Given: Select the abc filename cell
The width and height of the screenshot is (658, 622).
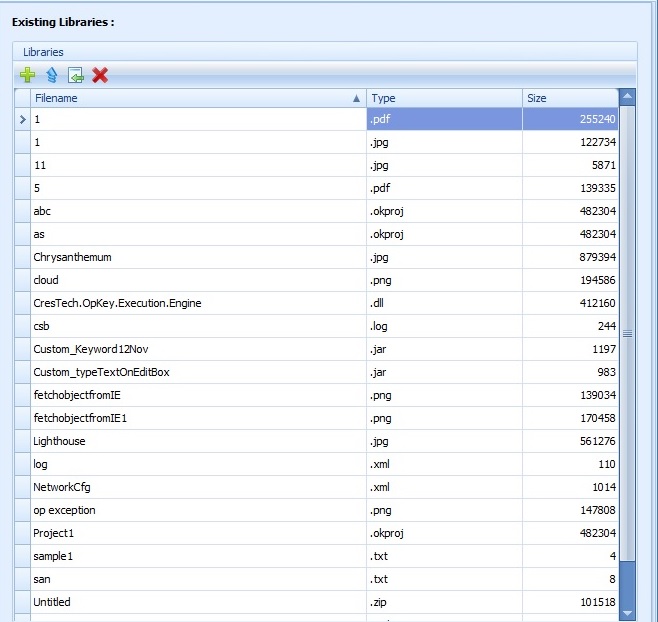Looking at the screenshot, I should point(198,211).
